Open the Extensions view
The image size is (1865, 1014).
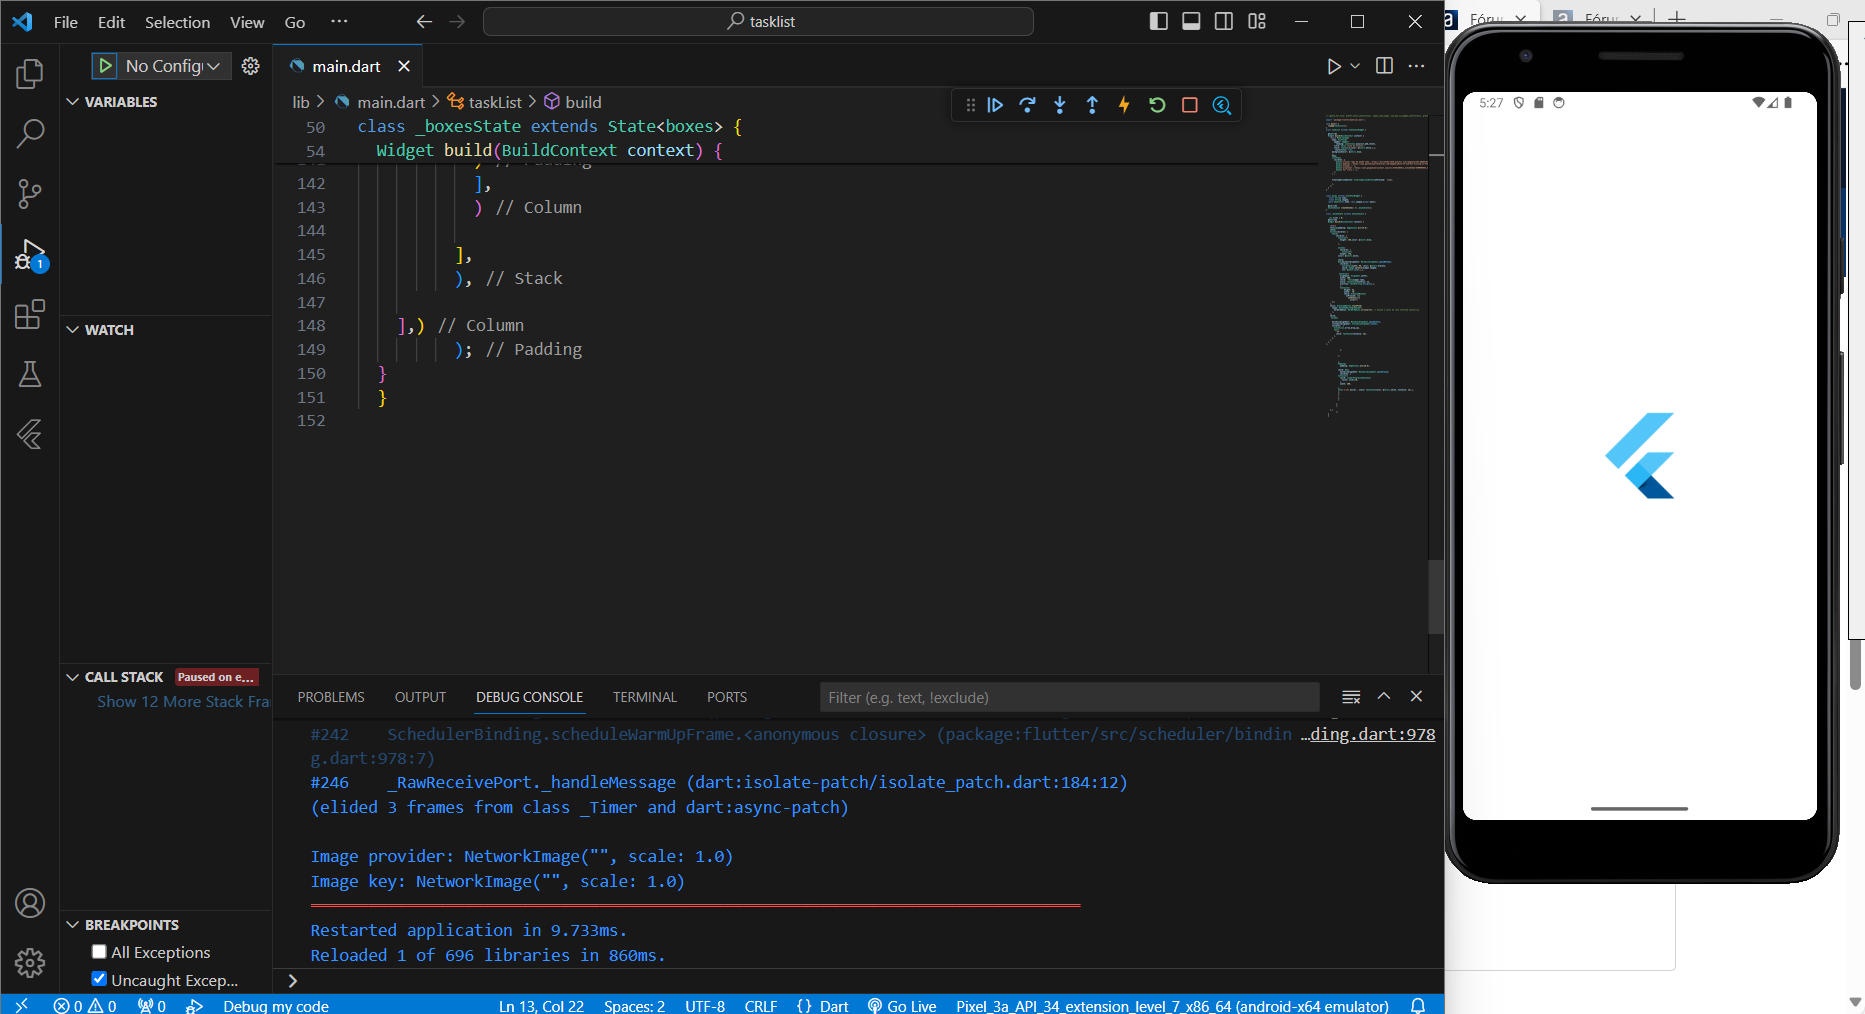click(x=30, y=314)
